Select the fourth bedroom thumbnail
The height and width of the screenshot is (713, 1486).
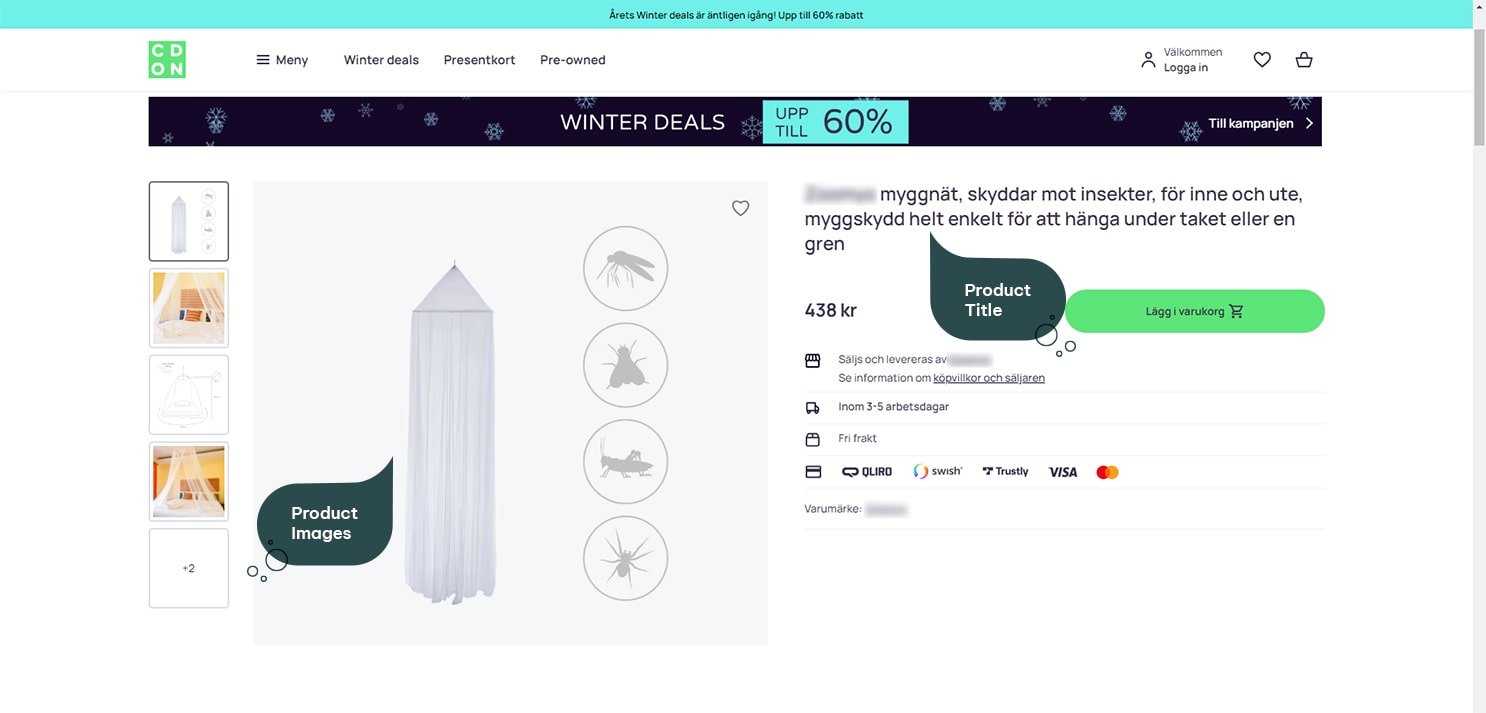[189, 481]
